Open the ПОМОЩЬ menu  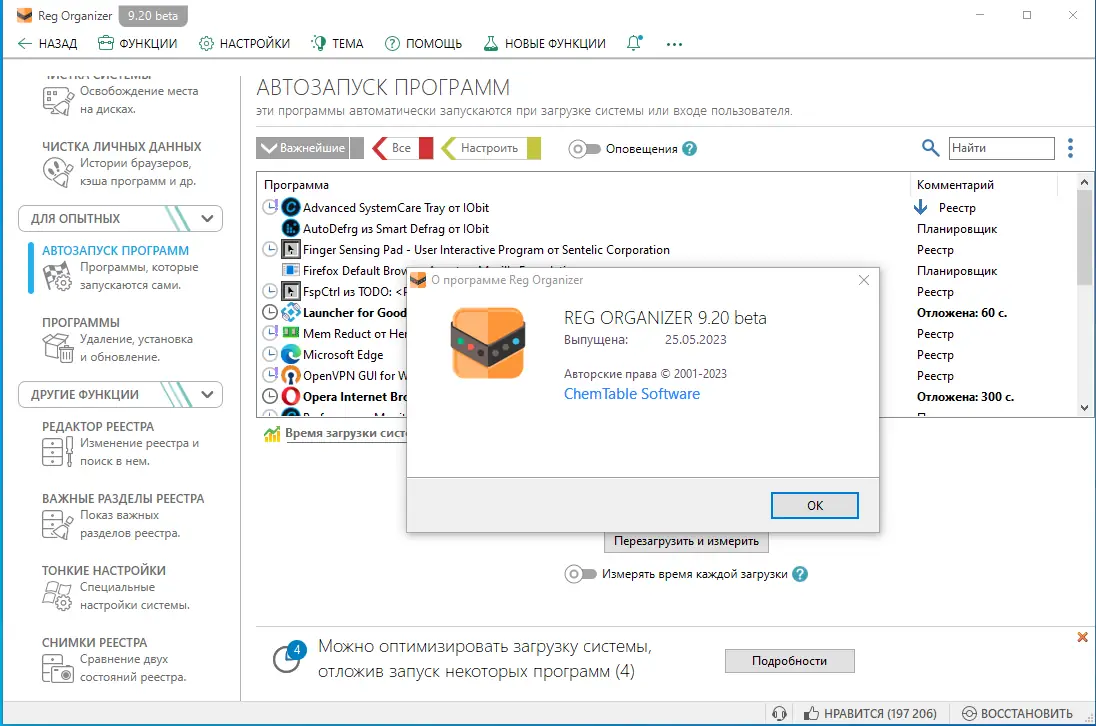[424, 43]
